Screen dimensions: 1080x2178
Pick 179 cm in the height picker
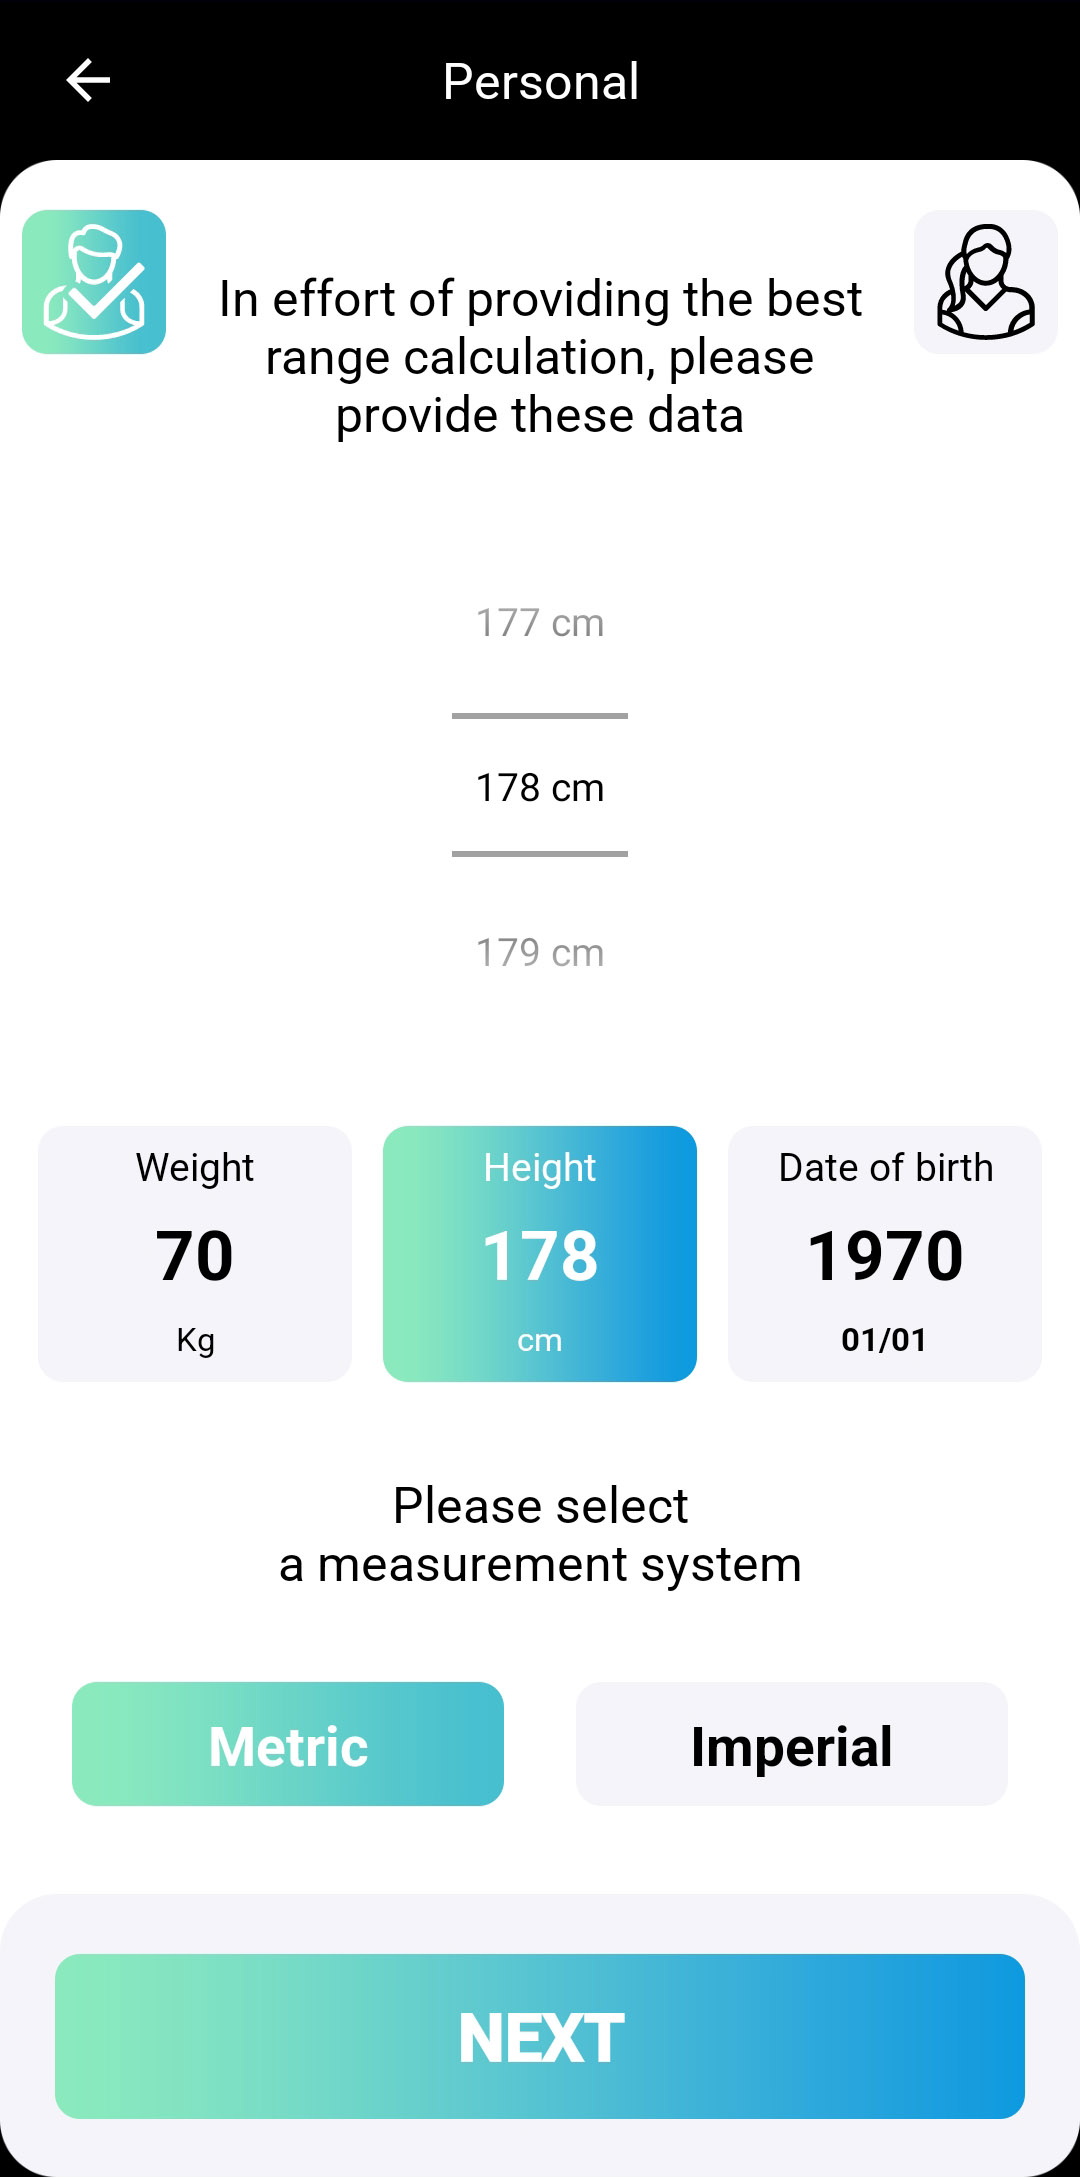click(540, 953)
